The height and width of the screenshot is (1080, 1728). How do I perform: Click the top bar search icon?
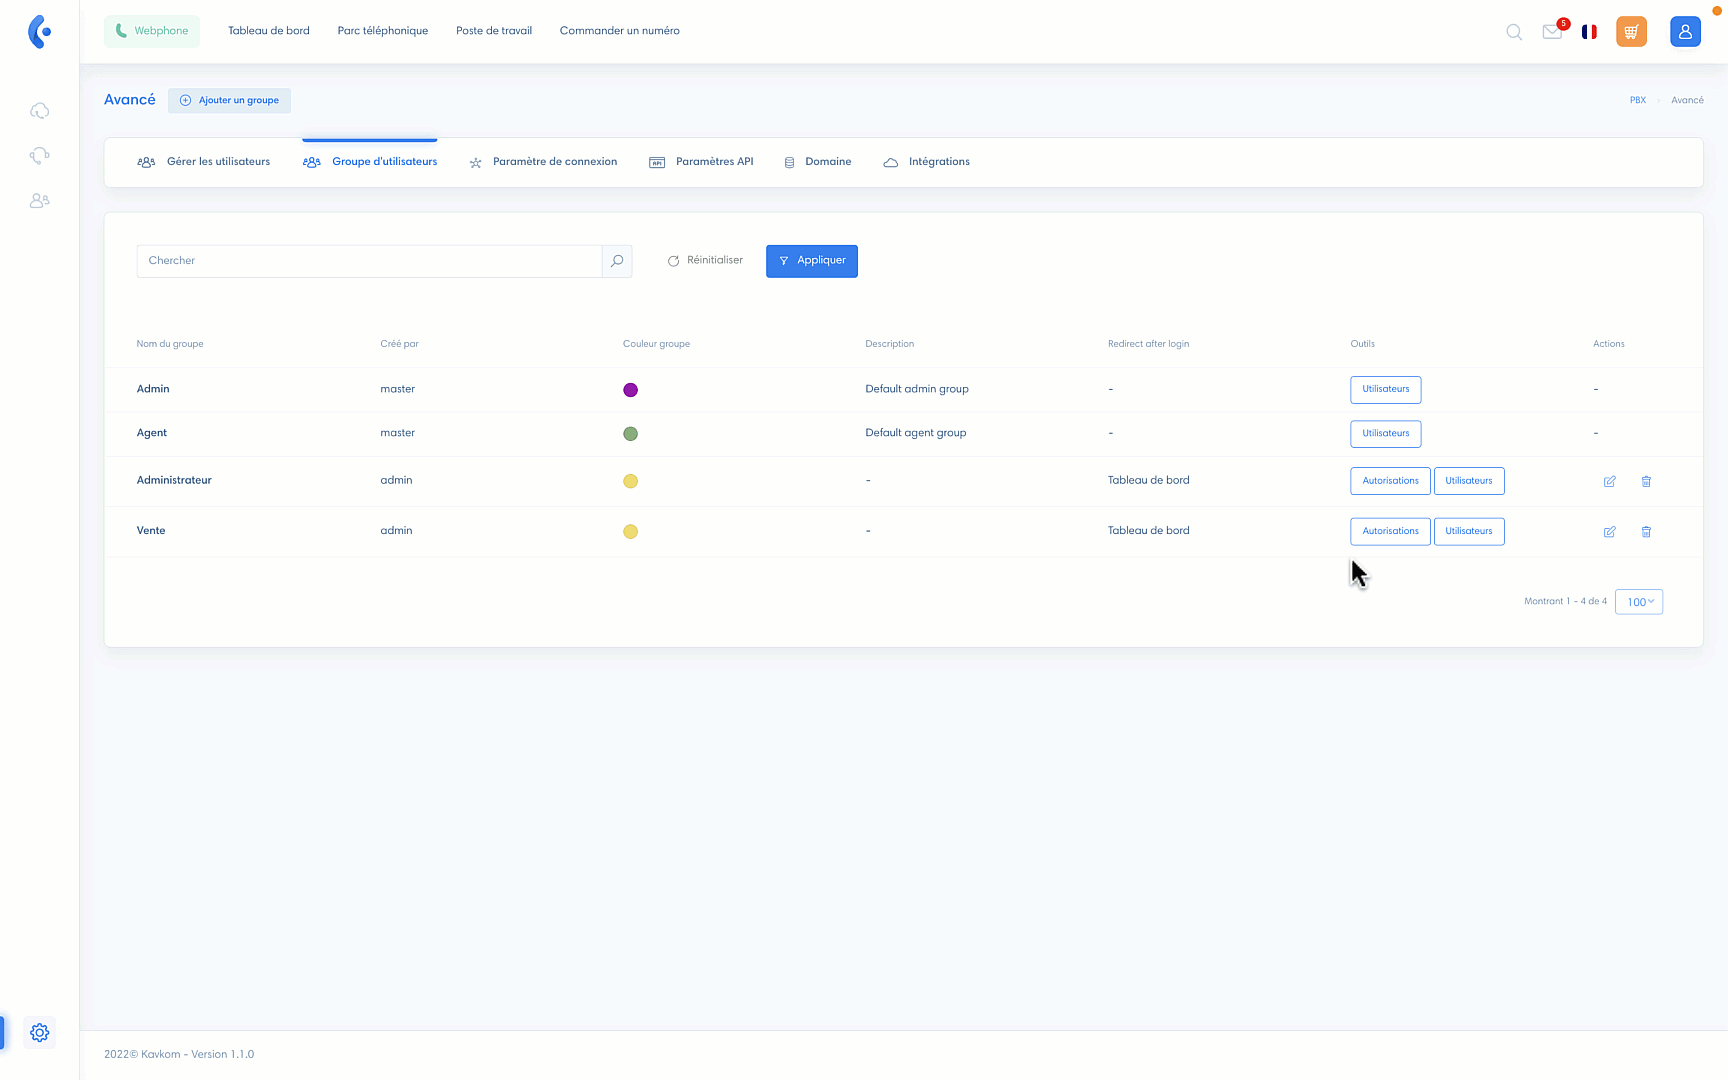tap(1514, 32)
